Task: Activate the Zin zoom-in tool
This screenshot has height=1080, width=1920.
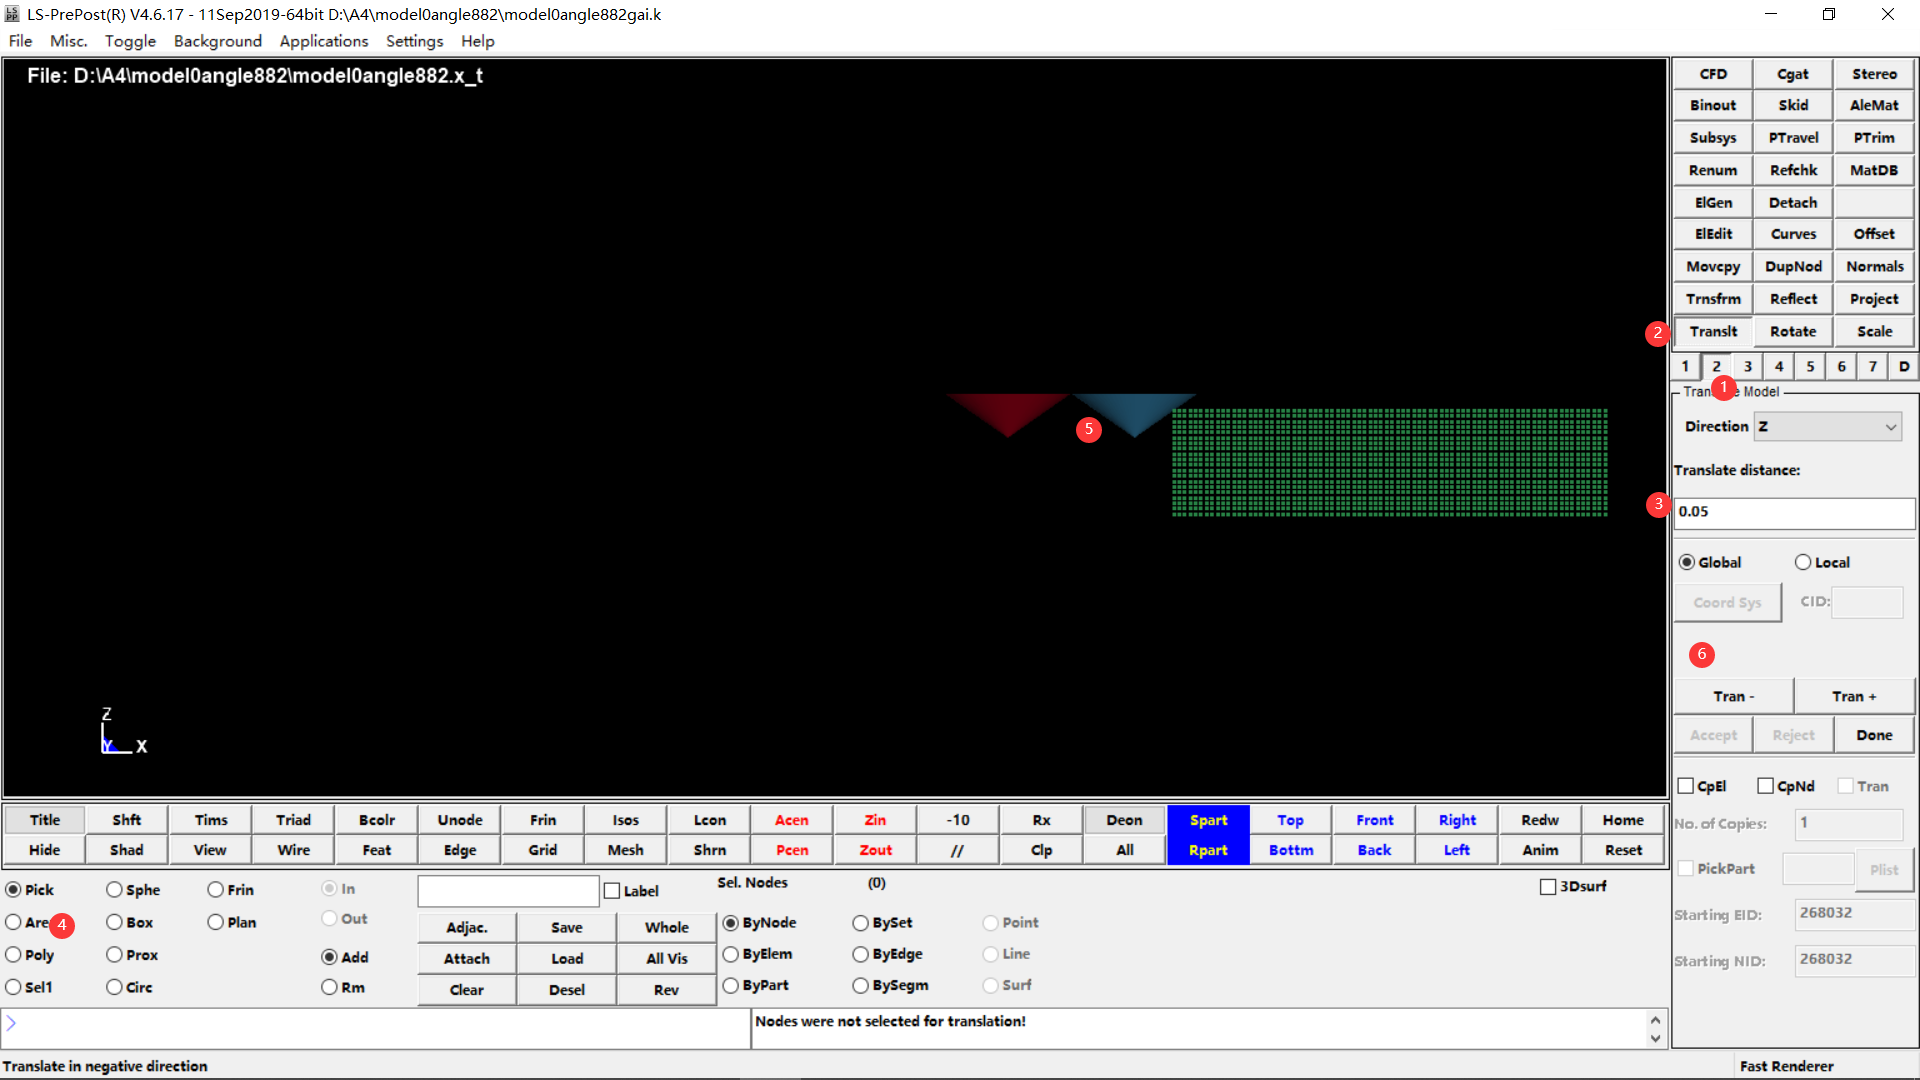Action: click(x=874, y=819)
